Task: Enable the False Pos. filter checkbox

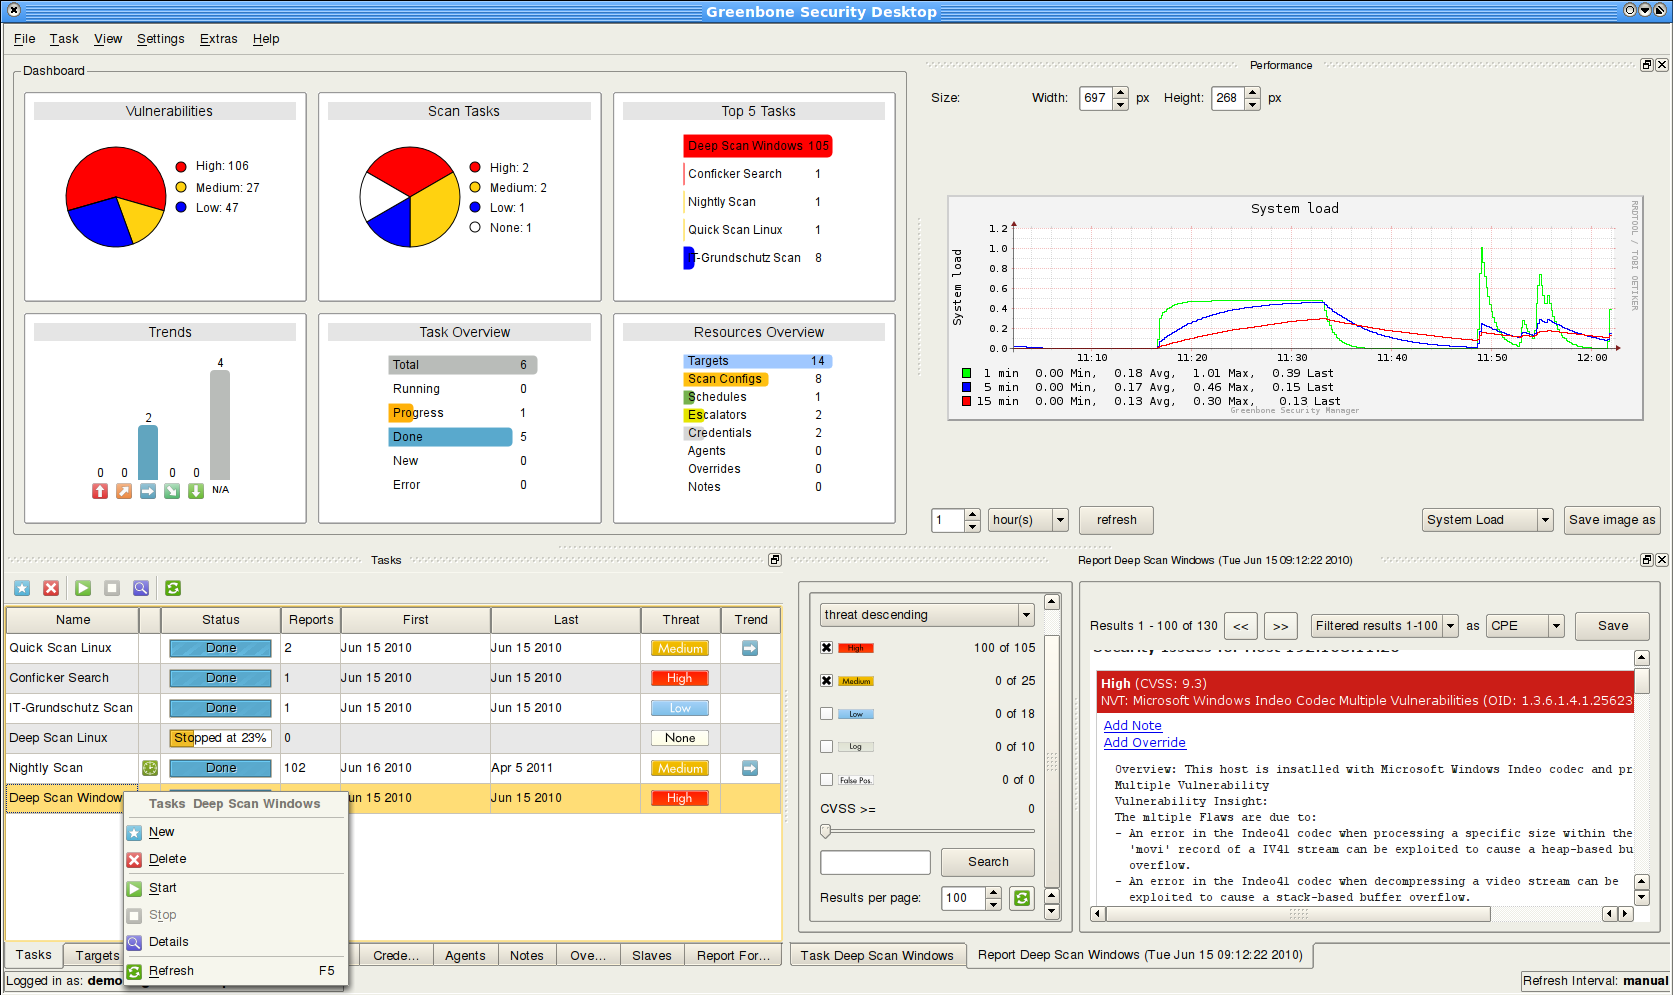Action: click(x=826, y=779)
